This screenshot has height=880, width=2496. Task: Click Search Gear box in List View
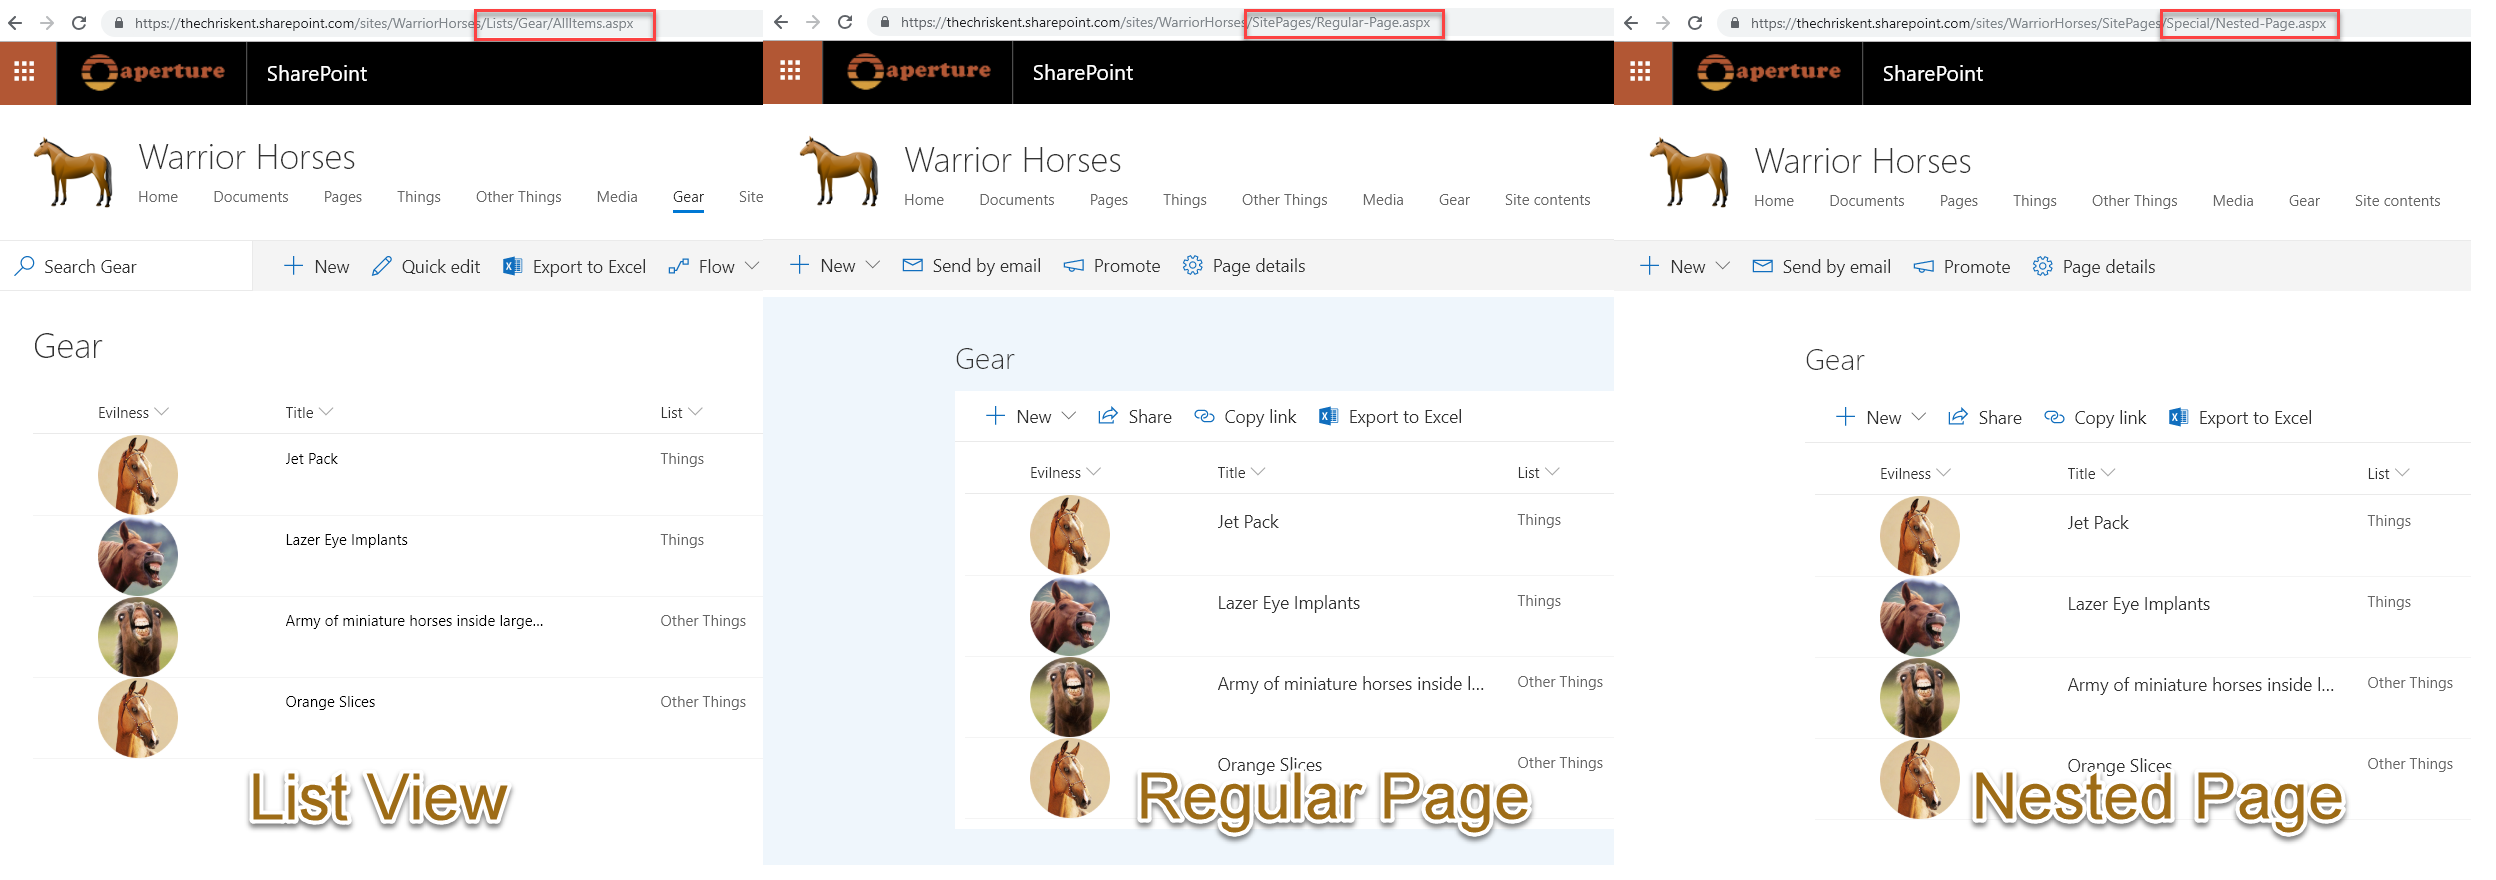(x=126, y=266)
